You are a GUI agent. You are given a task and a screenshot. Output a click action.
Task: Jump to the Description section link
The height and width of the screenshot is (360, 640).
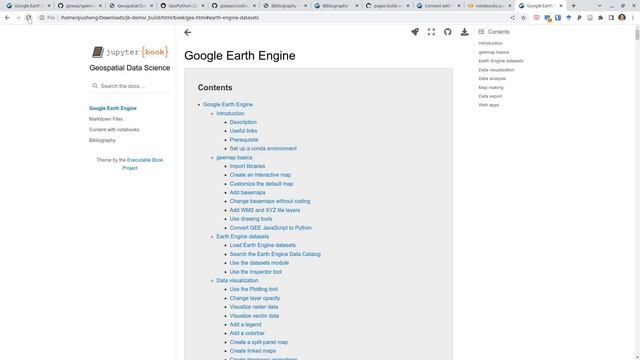tap(243, 122)
